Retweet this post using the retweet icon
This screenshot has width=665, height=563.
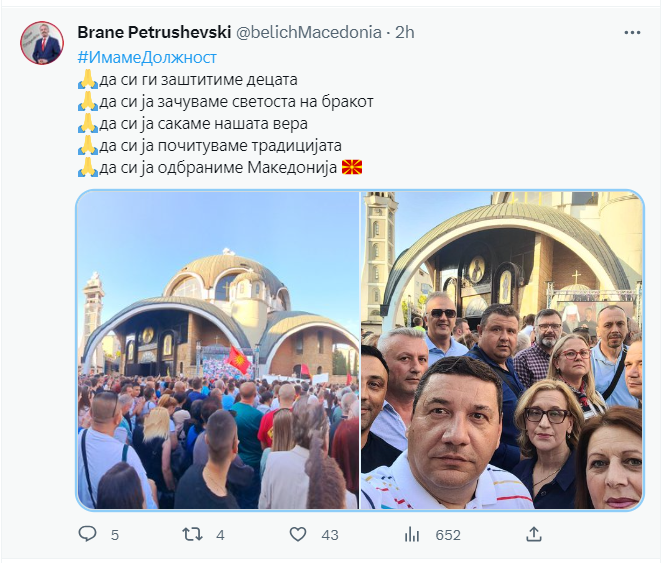point(192,534)
